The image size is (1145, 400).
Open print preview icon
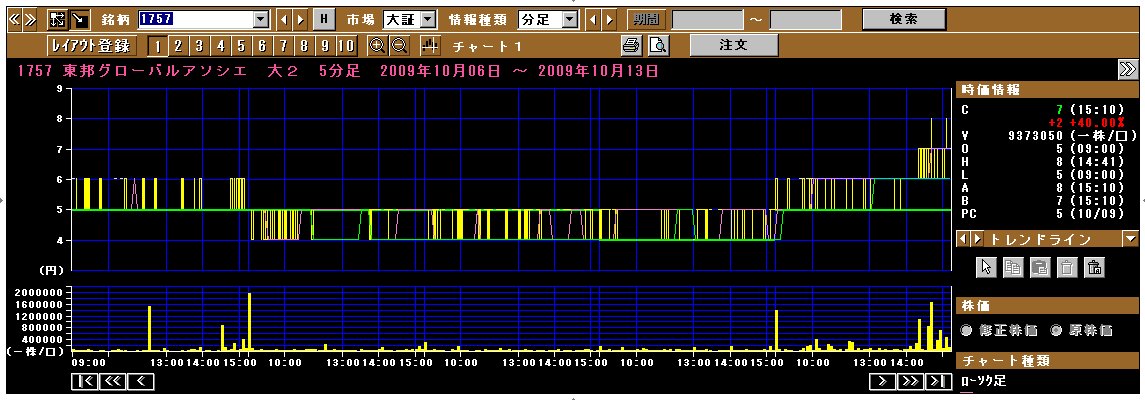click(x=657, y=45)
